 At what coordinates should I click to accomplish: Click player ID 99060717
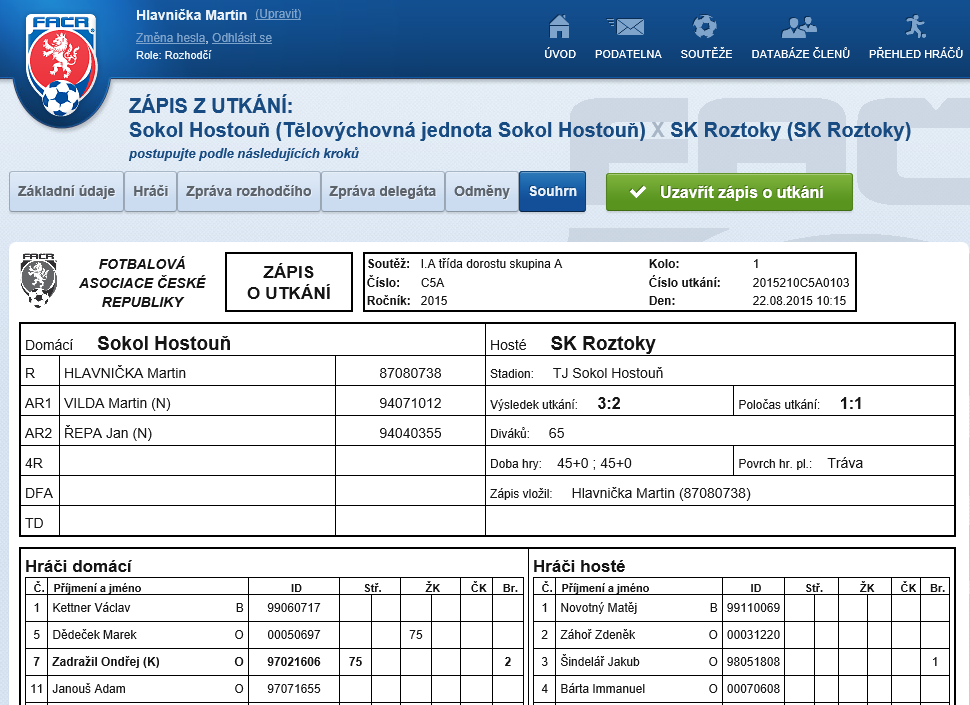pos(294,608)
